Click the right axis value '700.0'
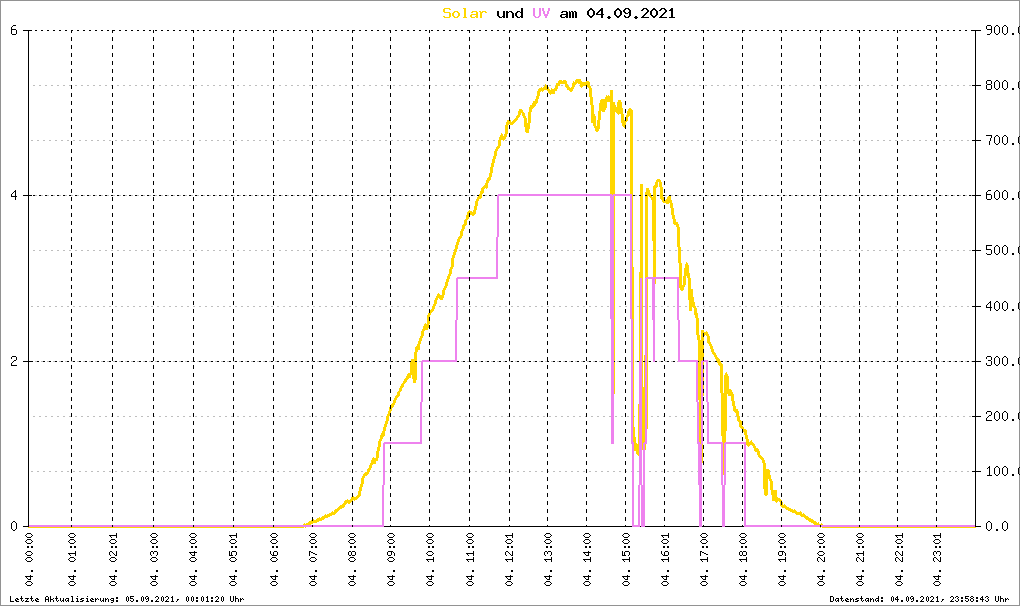This screenshot has width=1020, height=606. point(1002,140)
